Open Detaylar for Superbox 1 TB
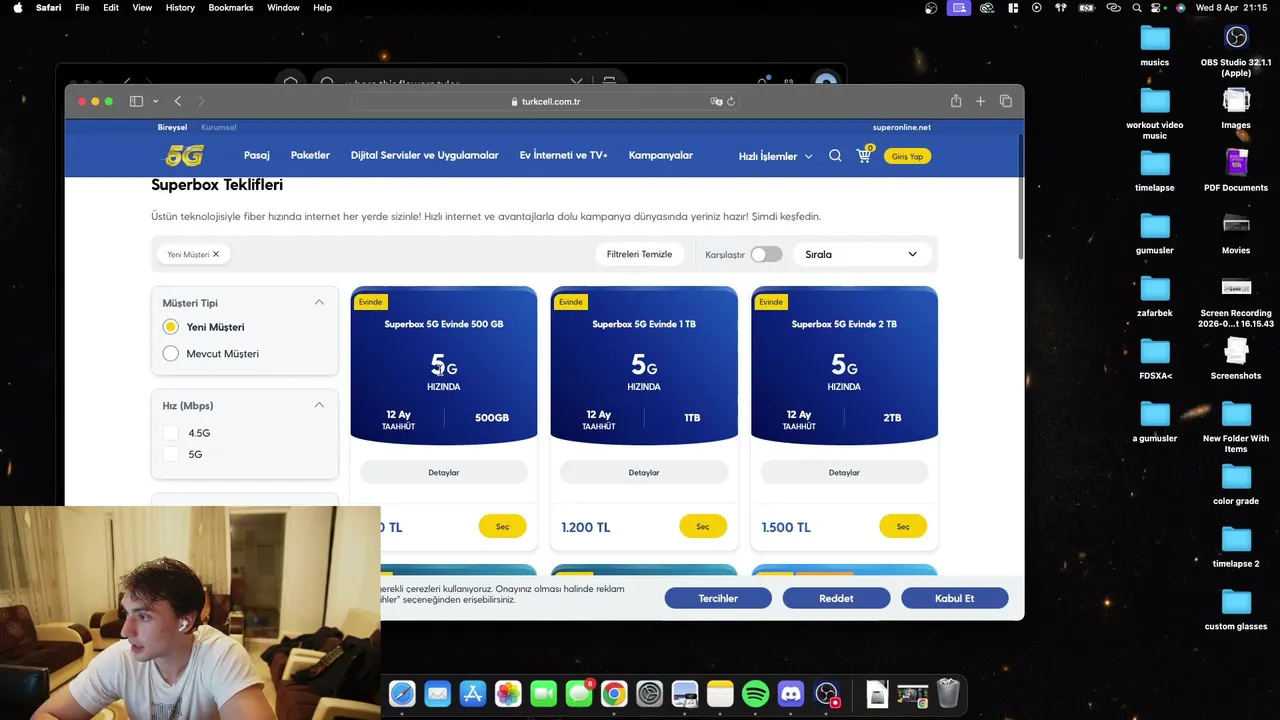Screen dimensions: 1280x720 tap(644, 472)
